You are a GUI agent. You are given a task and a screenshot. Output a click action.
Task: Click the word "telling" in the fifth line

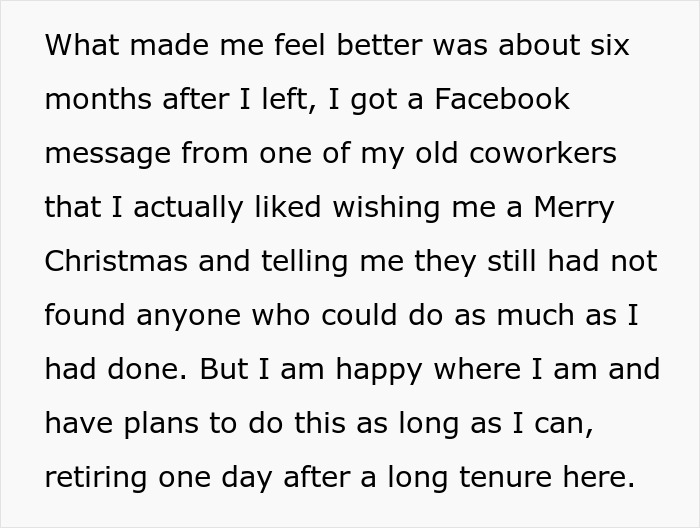304,263
